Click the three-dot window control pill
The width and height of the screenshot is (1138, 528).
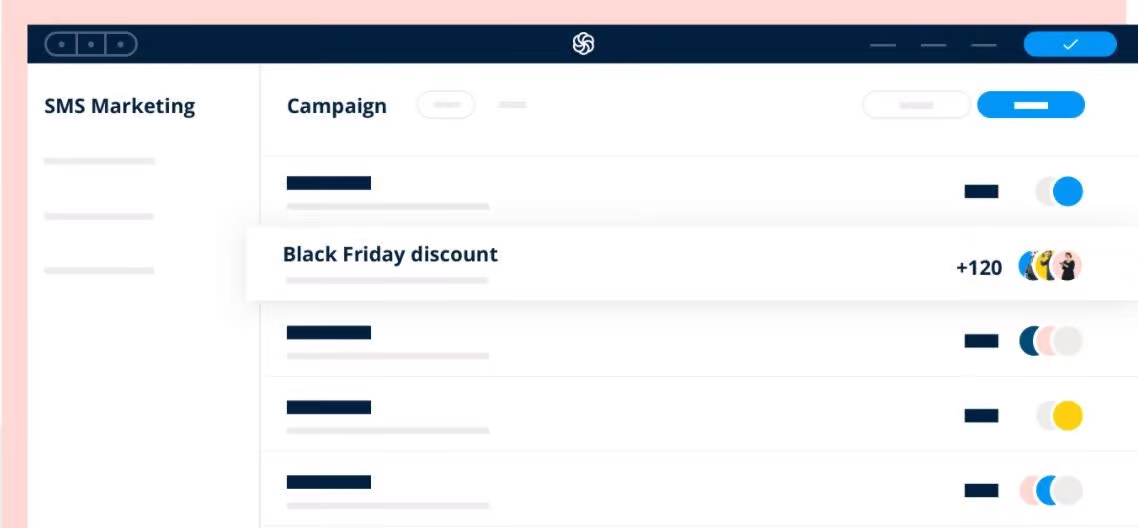tap(91, 44)
